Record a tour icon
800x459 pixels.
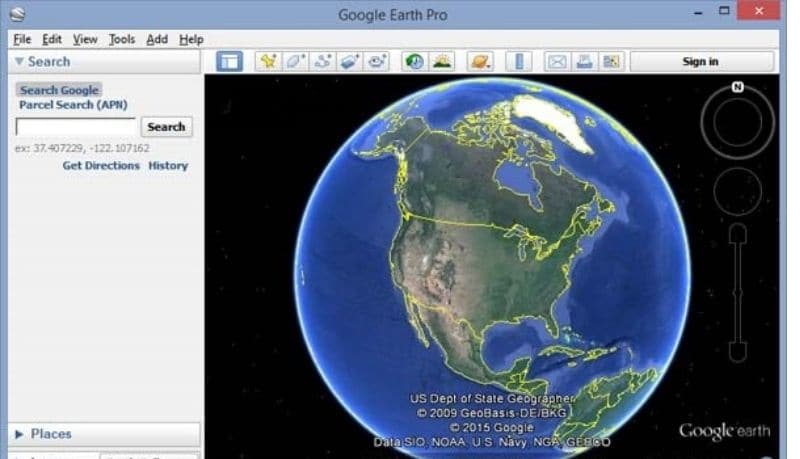tap(377, 62)
